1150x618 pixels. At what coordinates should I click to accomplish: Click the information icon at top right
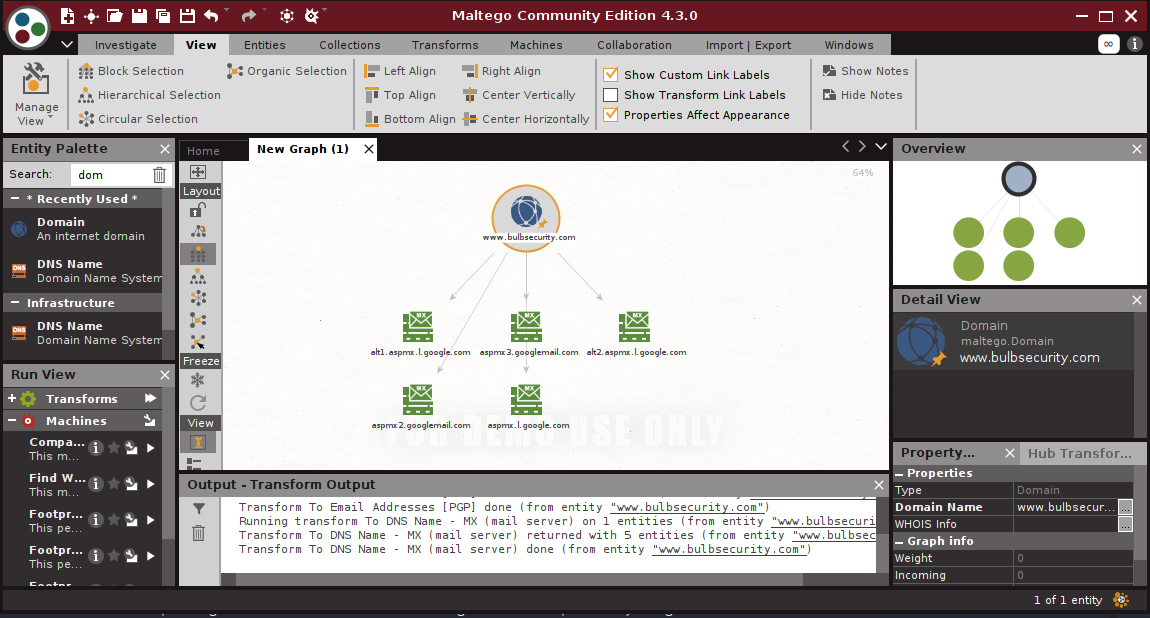pyautogui.click(x=1134, y=44)
